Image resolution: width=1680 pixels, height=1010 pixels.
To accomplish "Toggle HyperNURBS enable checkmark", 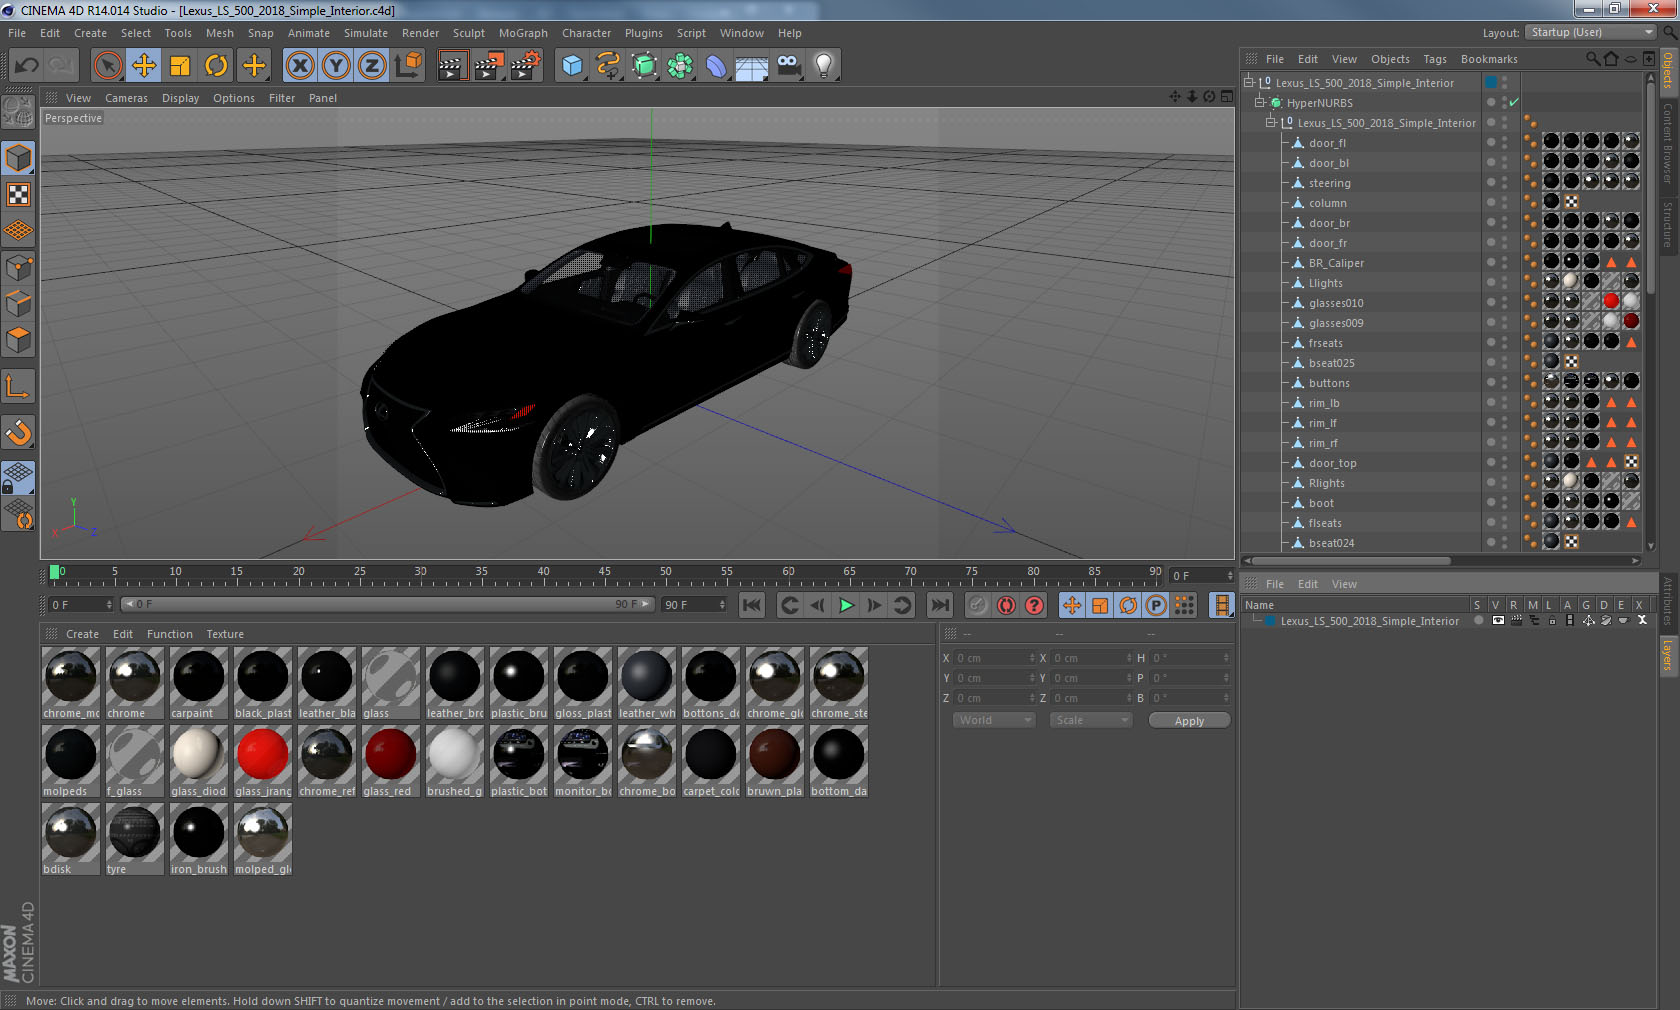I will coord(1514,102).
